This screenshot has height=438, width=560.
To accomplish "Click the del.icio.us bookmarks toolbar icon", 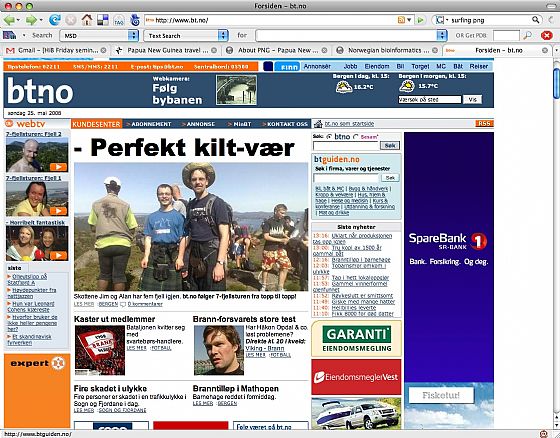I will coord(103,20).
